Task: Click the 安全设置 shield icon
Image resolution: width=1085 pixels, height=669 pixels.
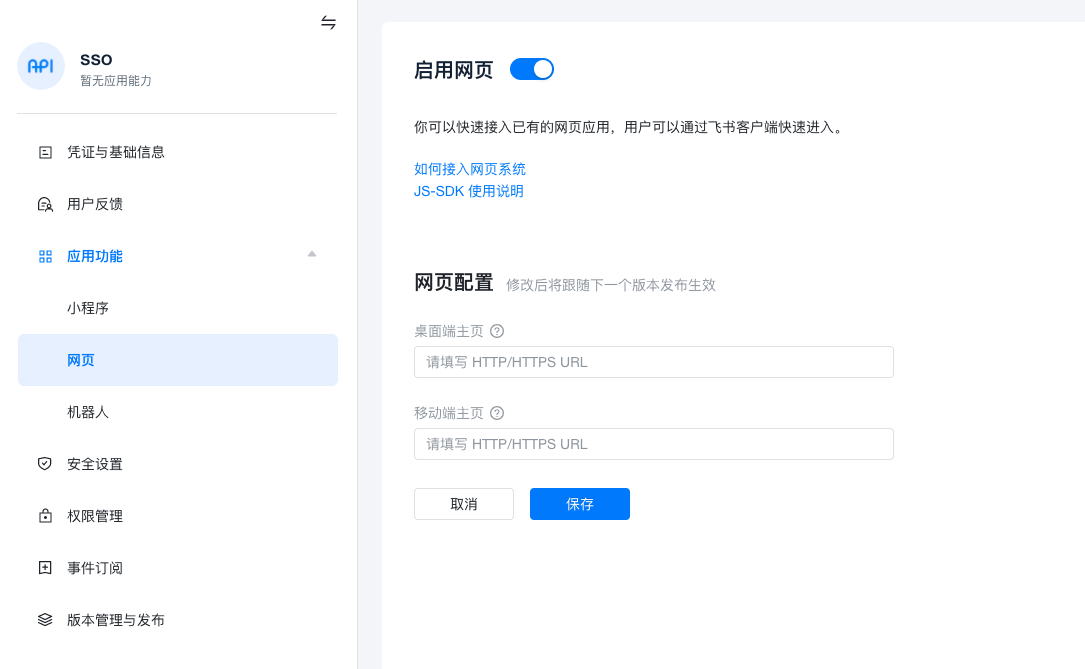Action: pos(45,464)
